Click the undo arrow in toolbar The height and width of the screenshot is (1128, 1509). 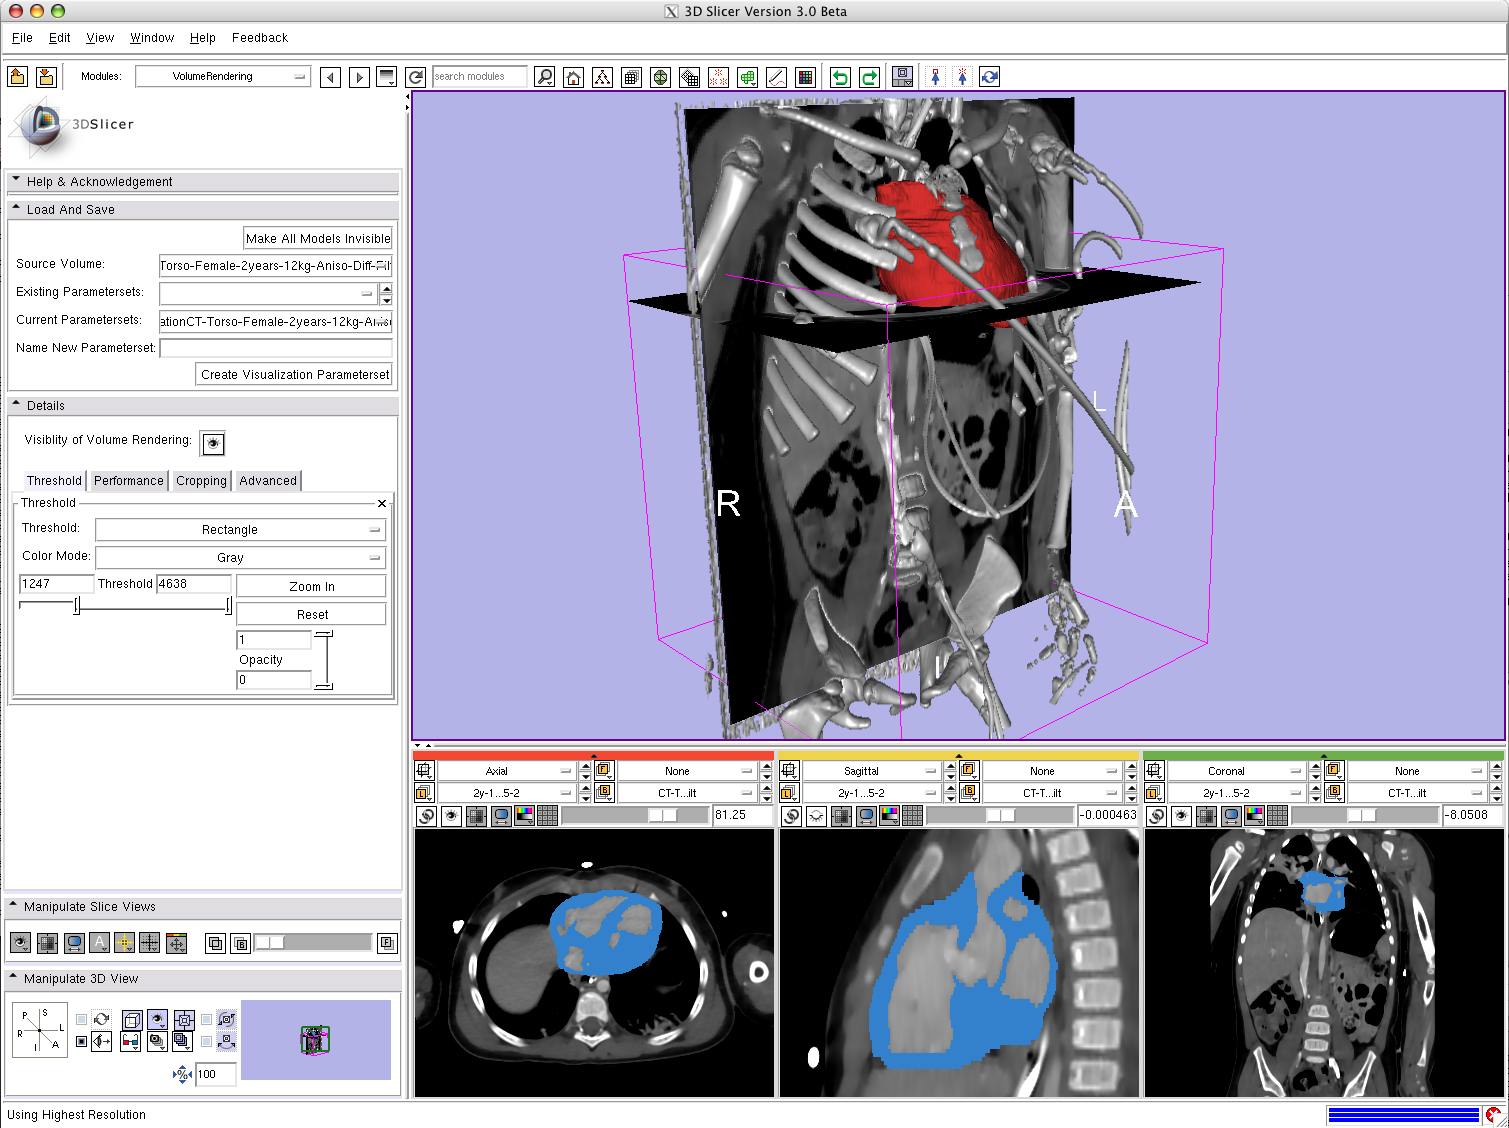[840, 77]
